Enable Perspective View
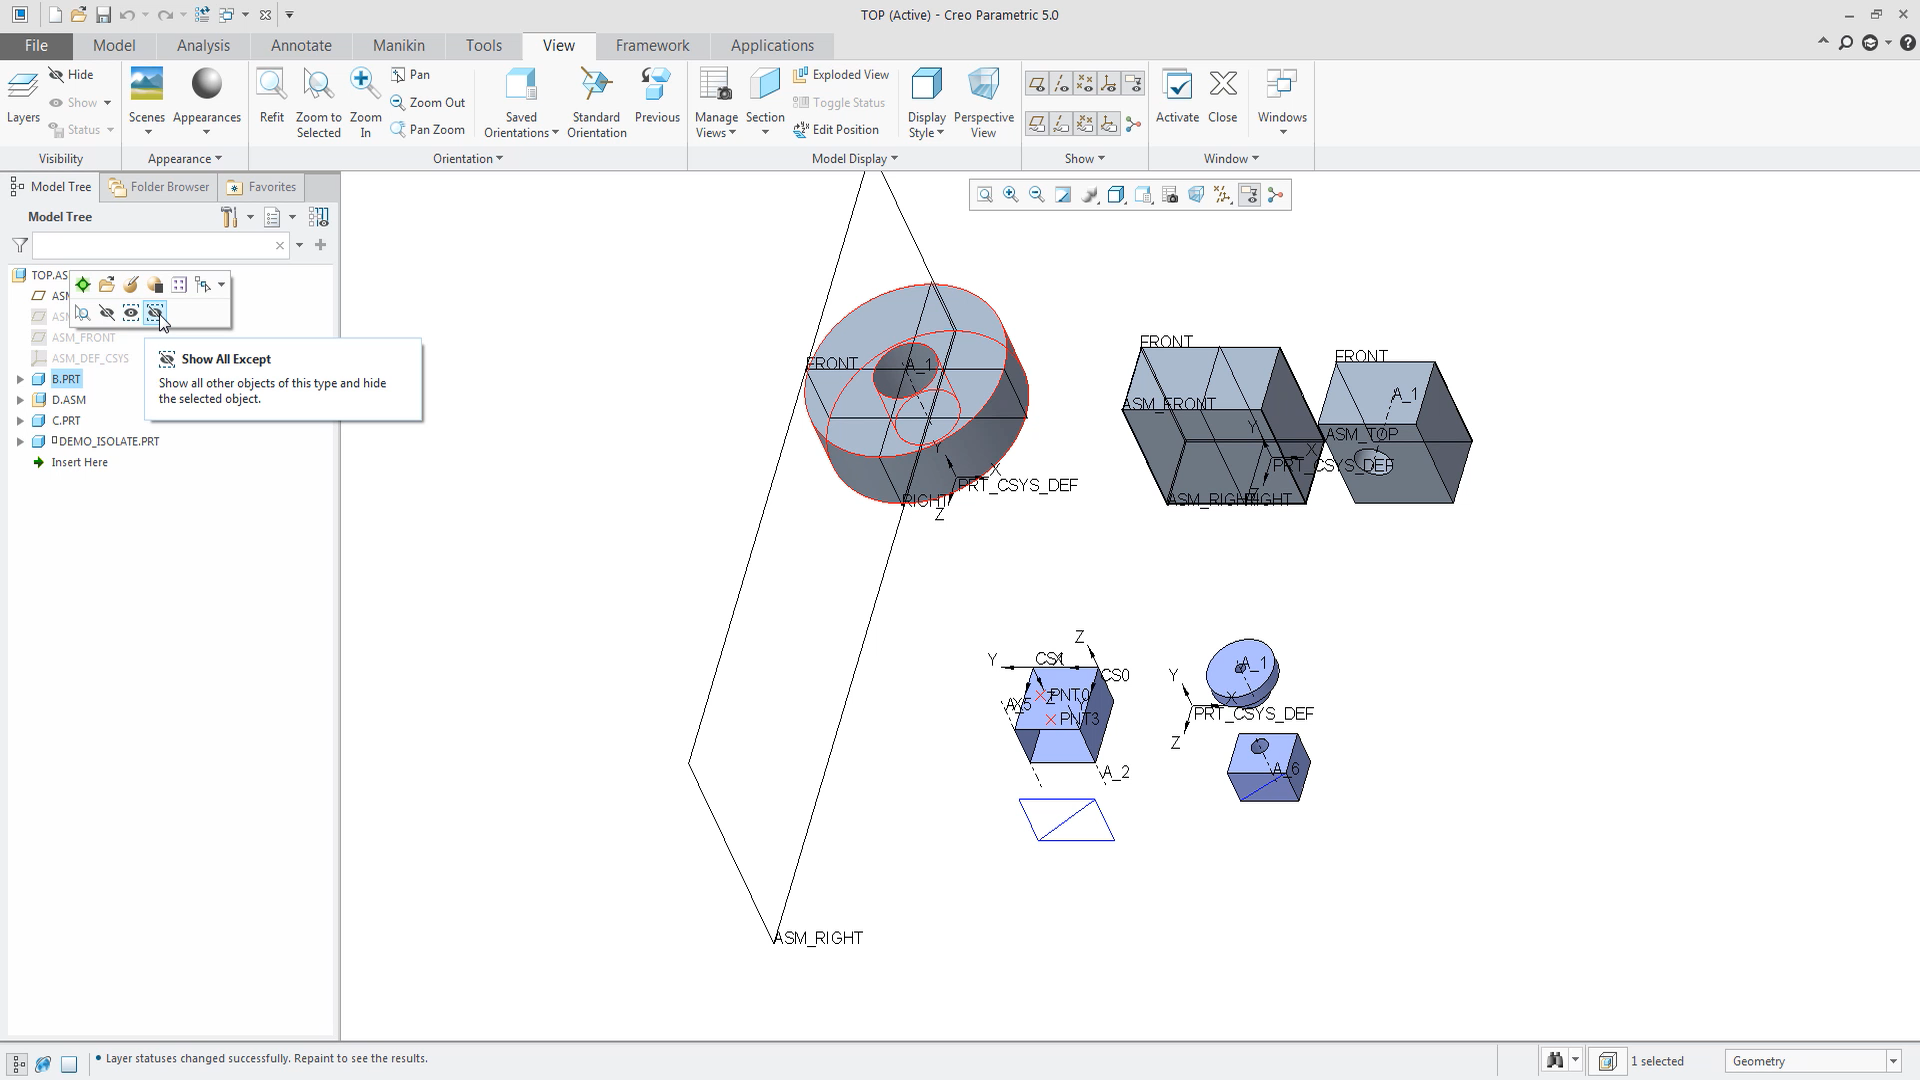1920x1080 pixels. point(983,103)
